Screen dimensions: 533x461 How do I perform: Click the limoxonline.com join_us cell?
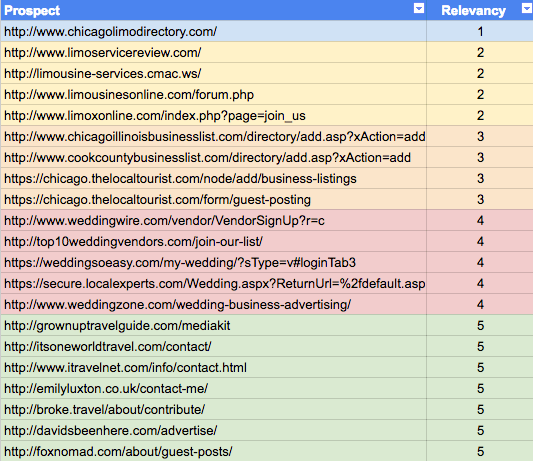coord(213,116)
